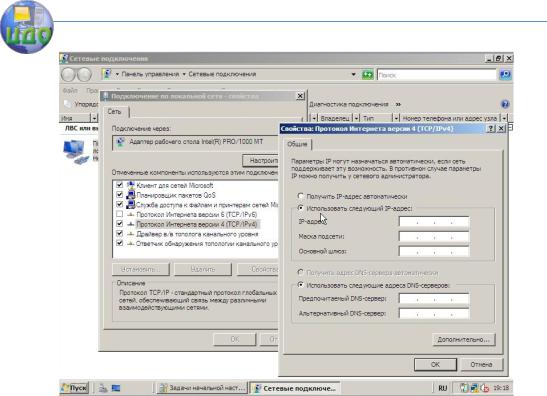Click Отмена in TCP/IPv4 properties dialog
Screen dimensions: 547x396
pyautogui.click(x=481, y=365)
